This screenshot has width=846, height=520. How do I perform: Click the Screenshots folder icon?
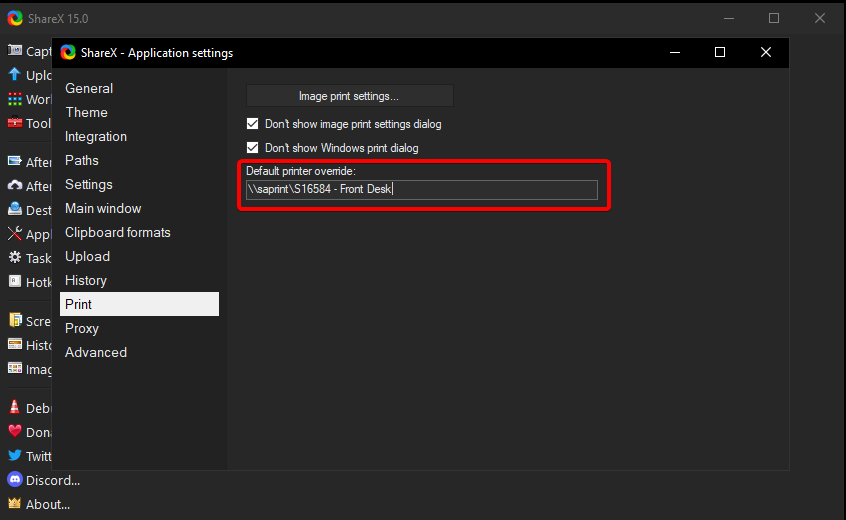pyautogui.click(x=15, y=320)
